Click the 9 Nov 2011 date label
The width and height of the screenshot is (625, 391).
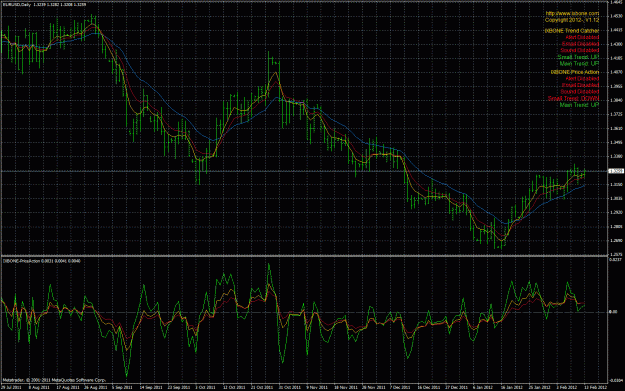tap(317, 387)
